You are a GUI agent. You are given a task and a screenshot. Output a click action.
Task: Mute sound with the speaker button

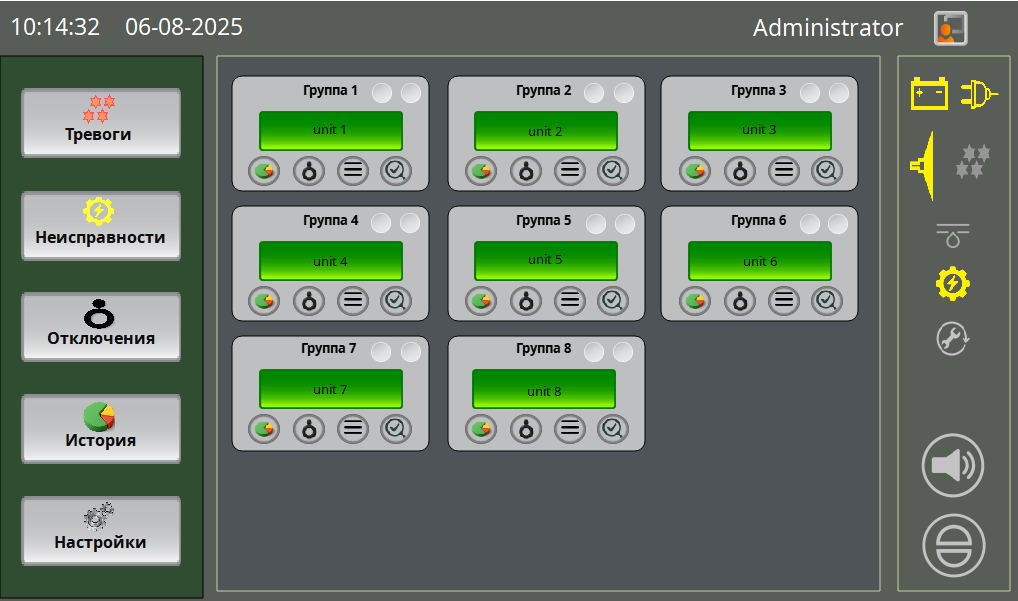tap(951, 465)
